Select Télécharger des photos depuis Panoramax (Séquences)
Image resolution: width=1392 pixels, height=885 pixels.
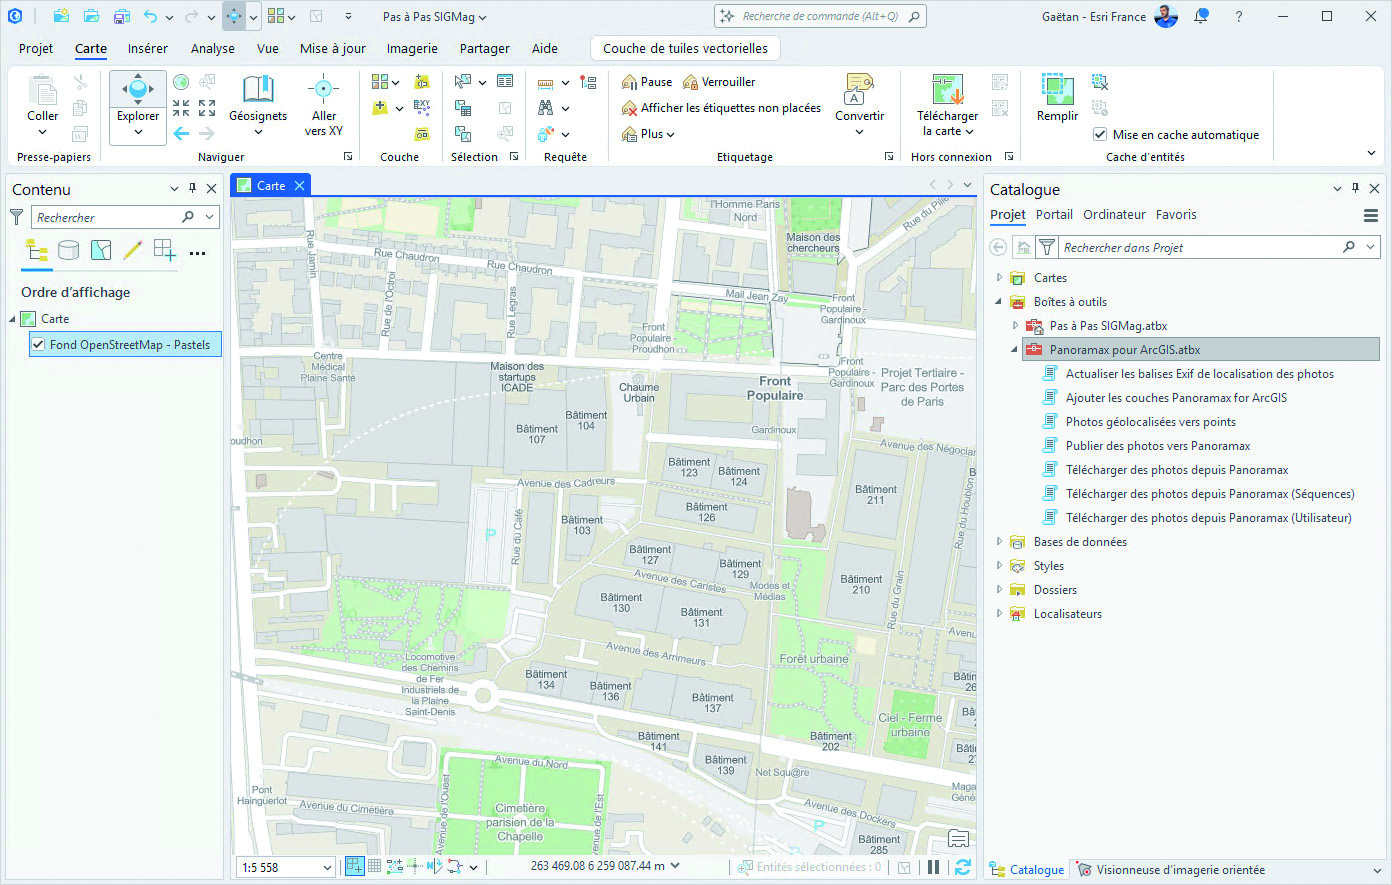pyautogui.click(x=1210, y=494)
